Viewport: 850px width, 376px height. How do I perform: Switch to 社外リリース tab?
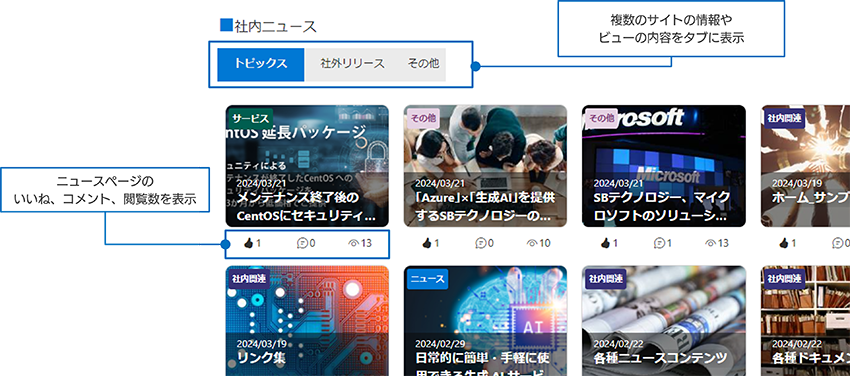pyautogui.click(x=352, y=64)
